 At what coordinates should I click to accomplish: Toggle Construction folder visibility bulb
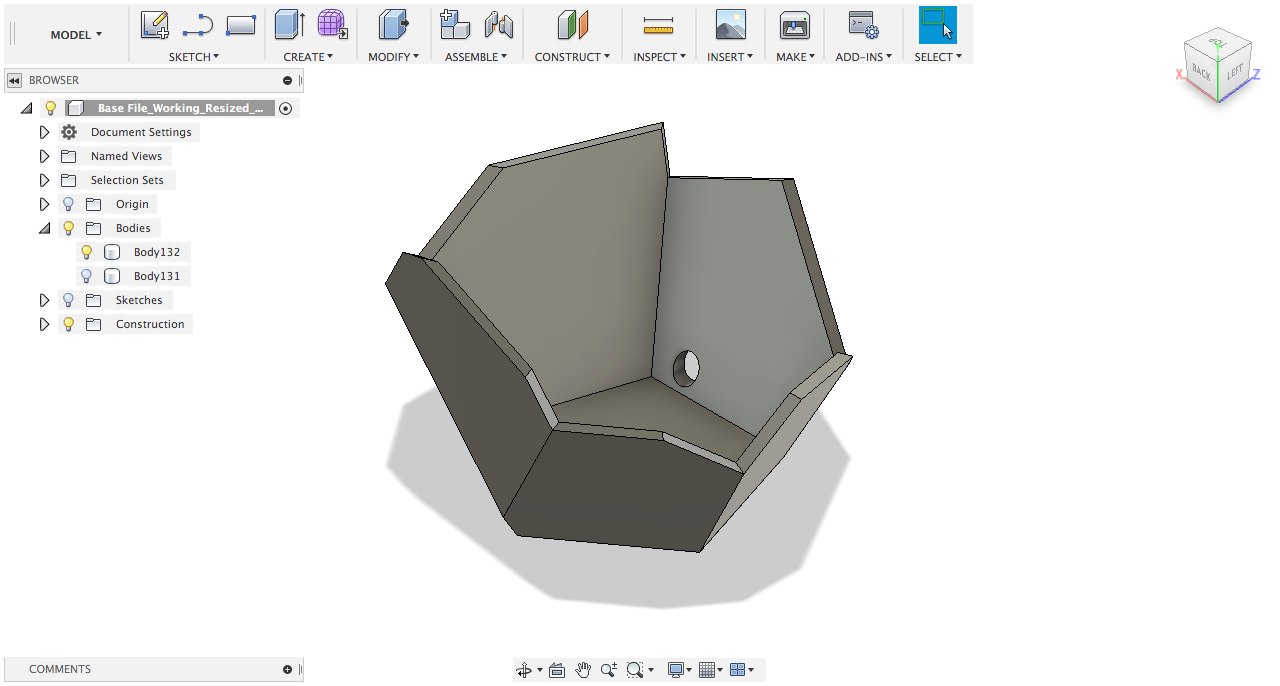point(69,324)
